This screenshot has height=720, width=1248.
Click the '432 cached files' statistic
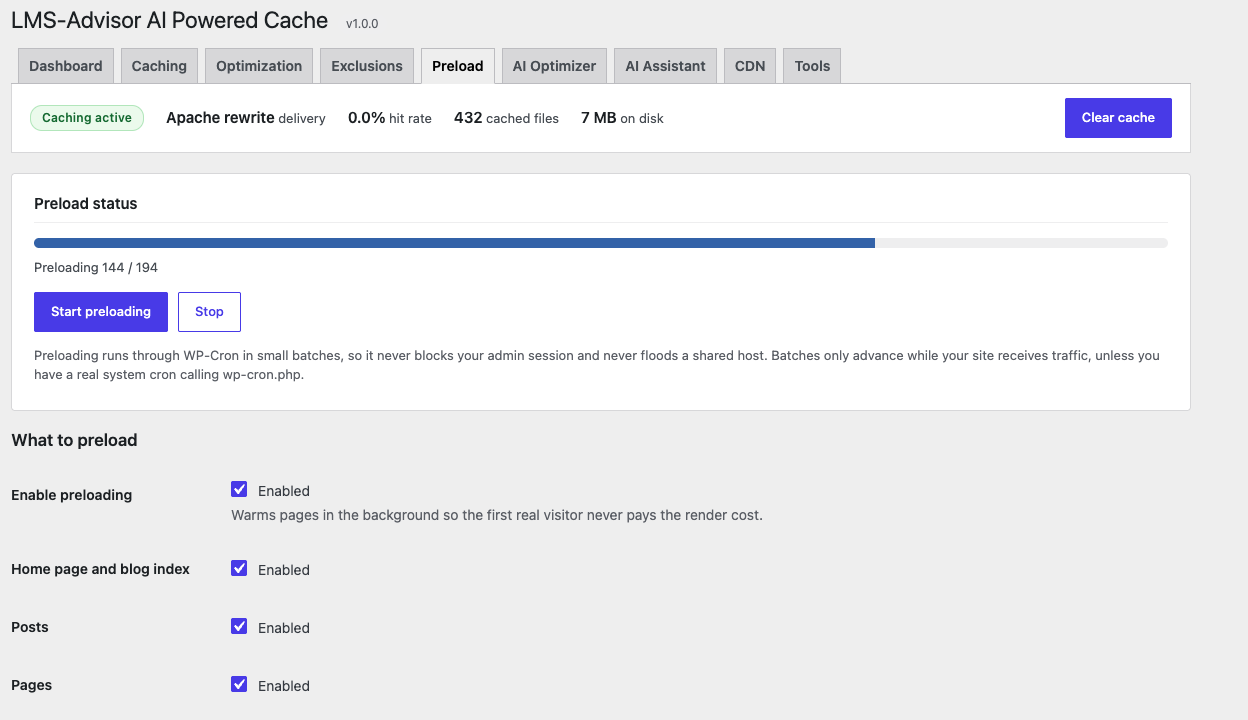506,118
